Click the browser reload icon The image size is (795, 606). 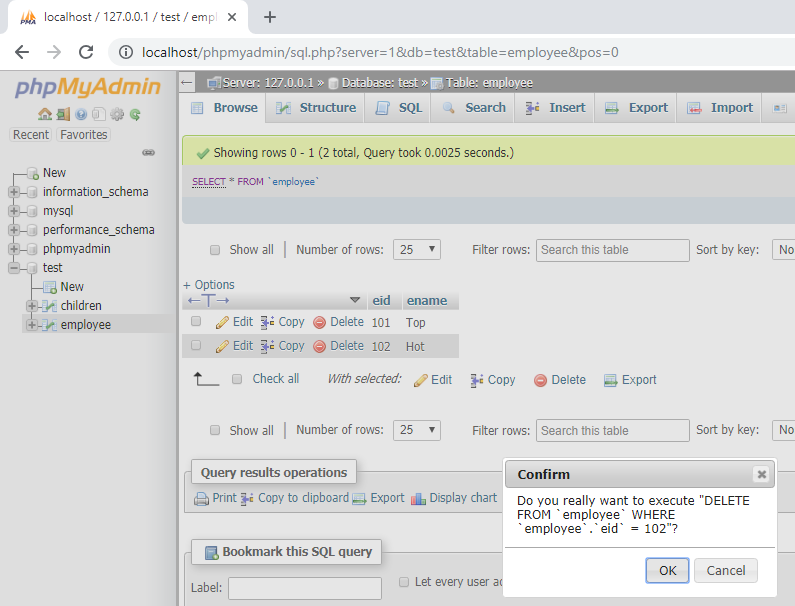[x=86, y=52]
